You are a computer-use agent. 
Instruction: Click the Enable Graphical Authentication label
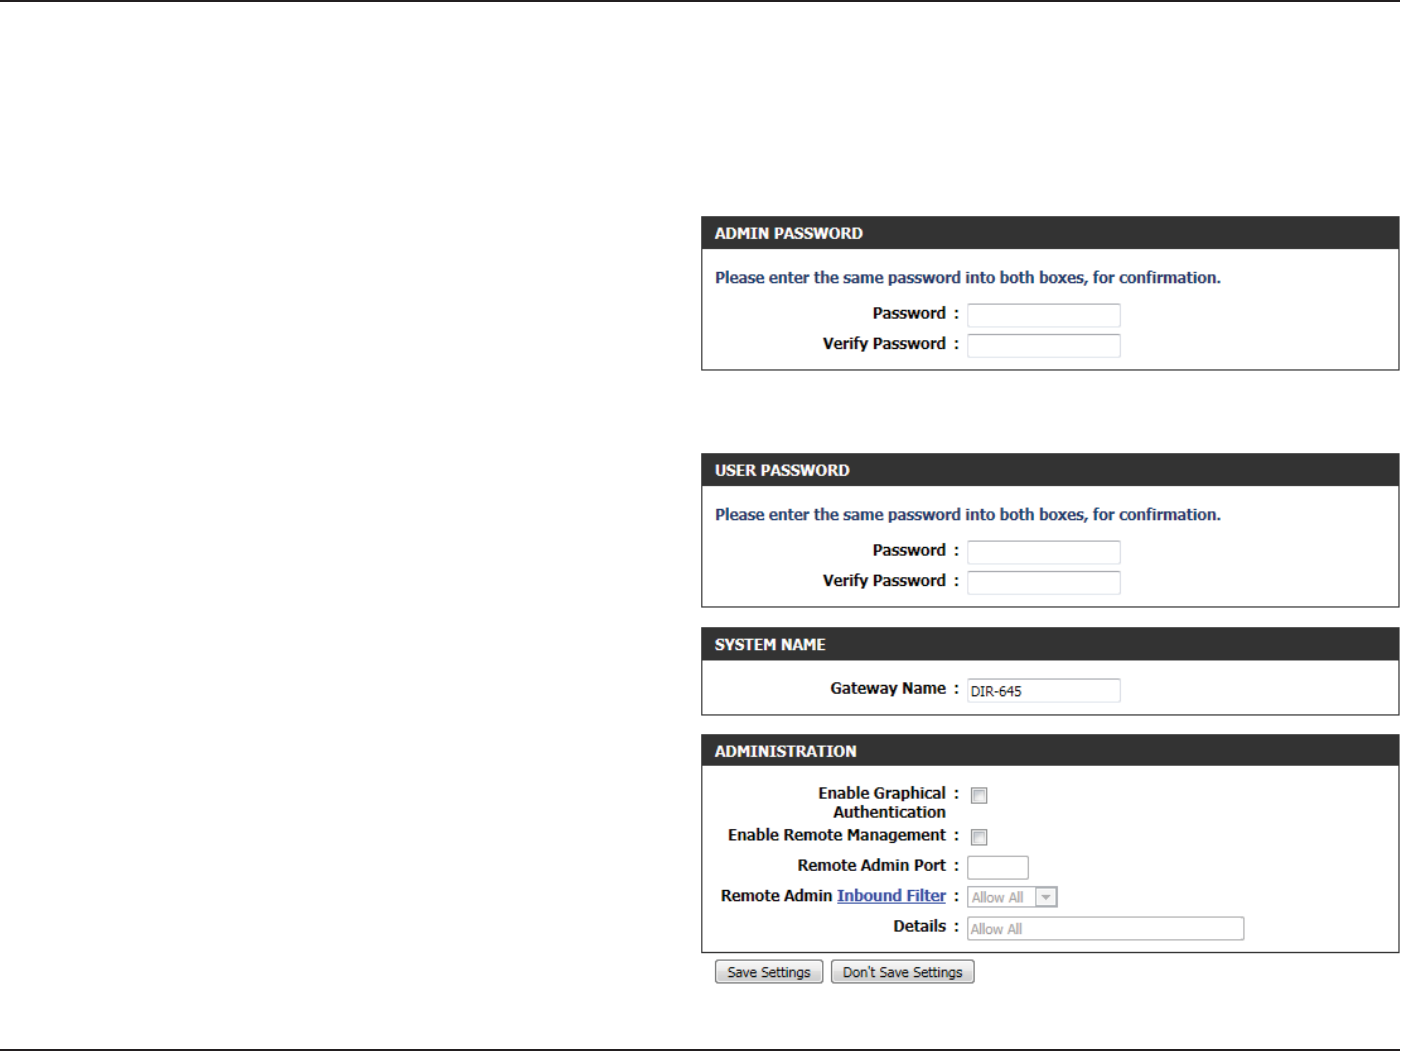(882, 802)
